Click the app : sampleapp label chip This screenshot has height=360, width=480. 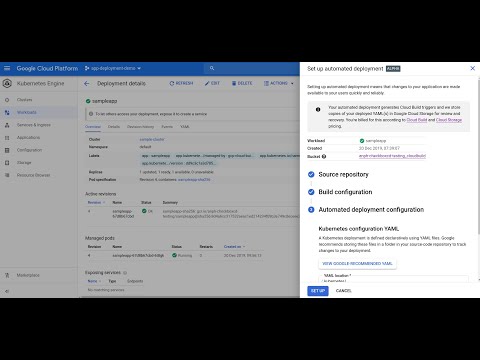pos(156,156)
